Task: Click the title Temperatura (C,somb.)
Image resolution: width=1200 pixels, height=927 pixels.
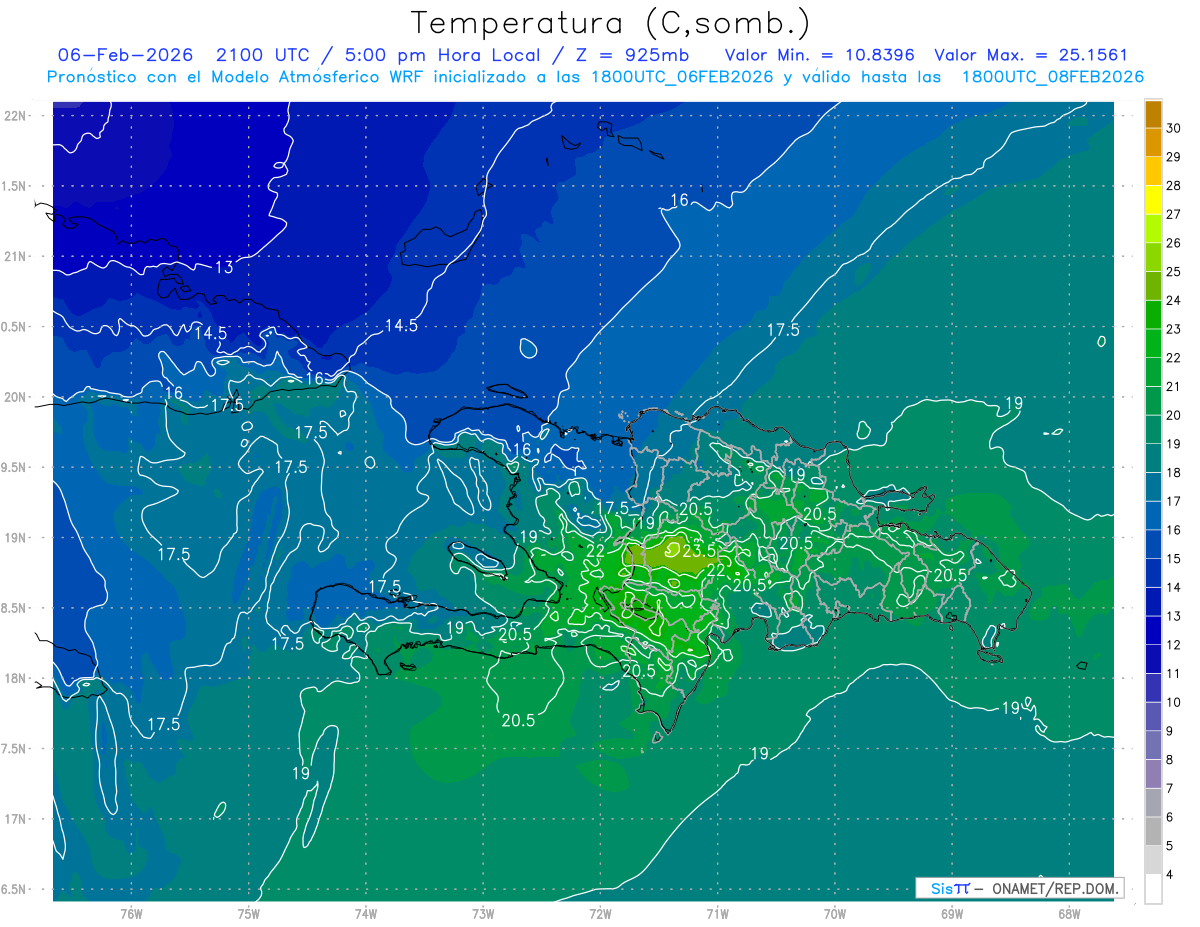Action: click(x=611, y=23)
